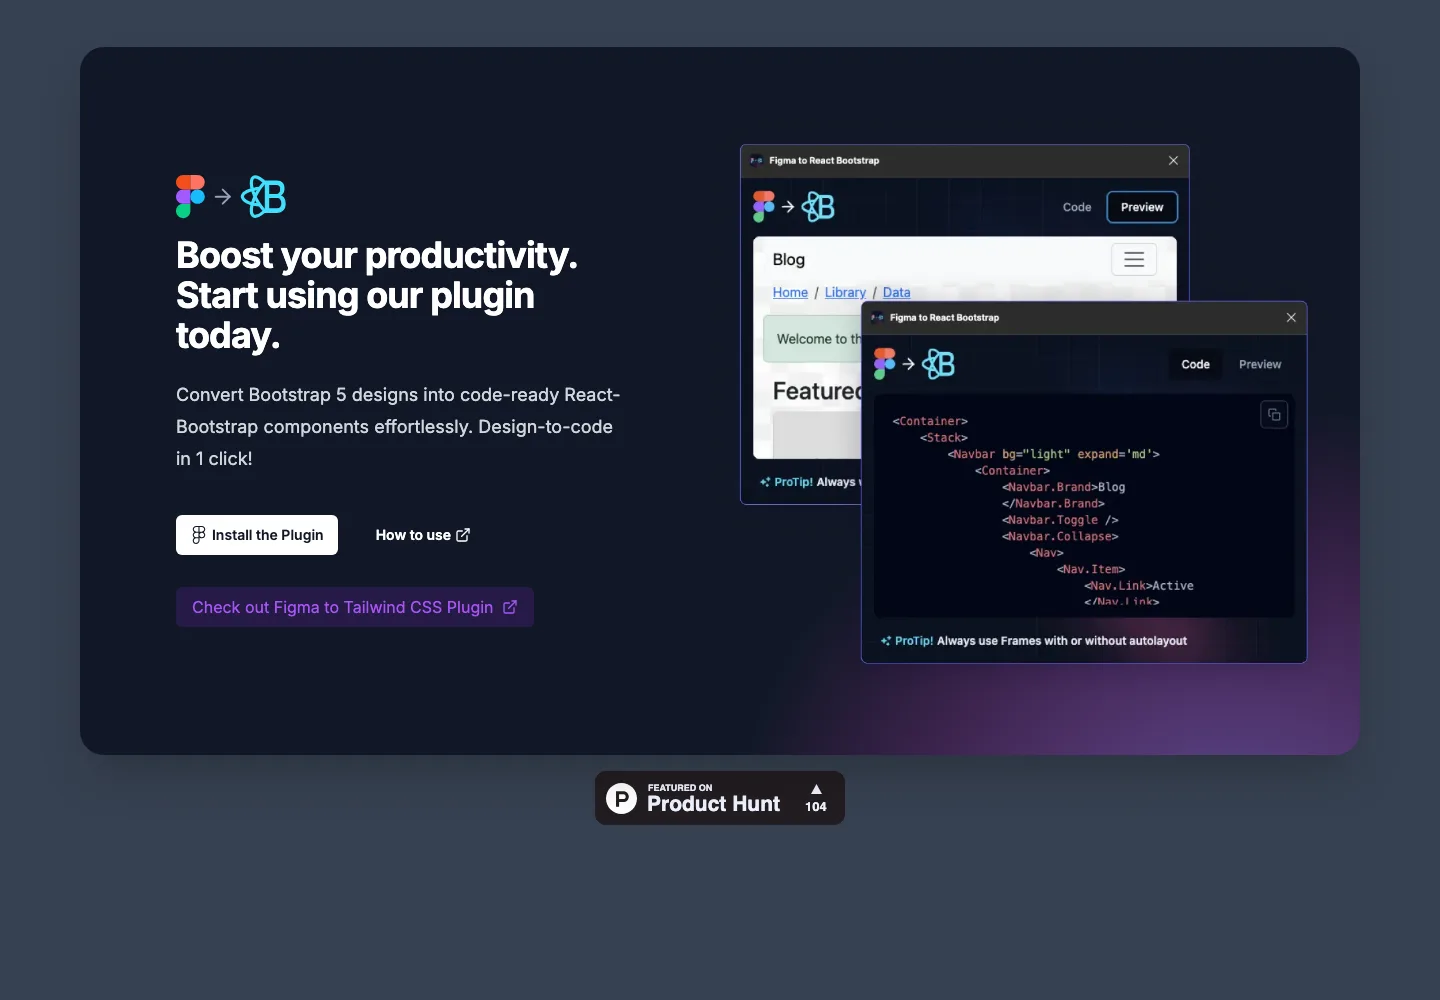Toggle the hamburger menu in the Blog navbar
Screen dimensions: 1440x1000
(1134, 259)
